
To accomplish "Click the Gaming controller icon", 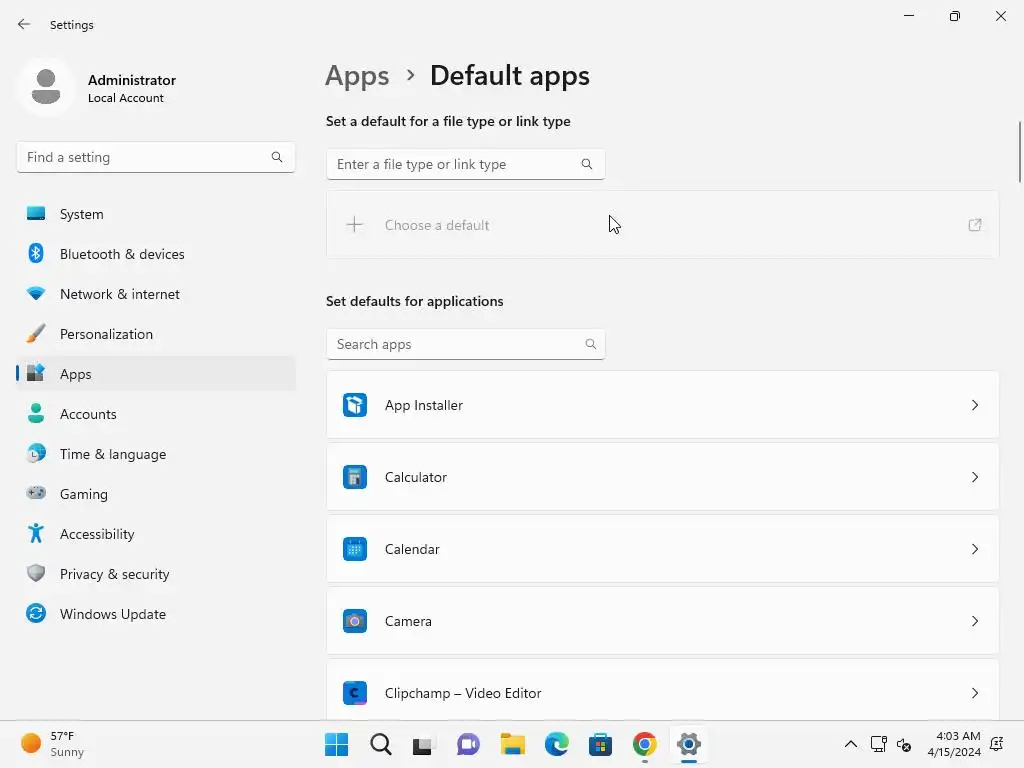I will [36, 494].
